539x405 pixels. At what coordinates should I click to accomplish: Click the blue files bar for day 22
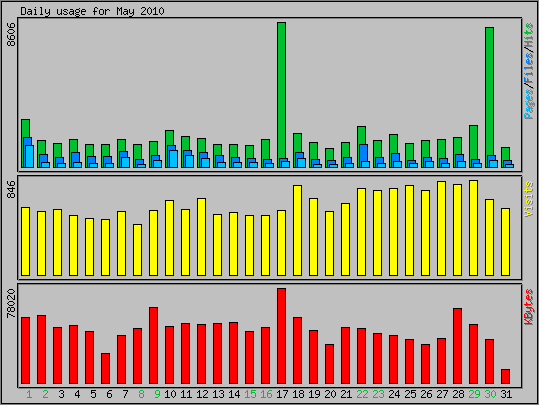[x=364, y=153]
